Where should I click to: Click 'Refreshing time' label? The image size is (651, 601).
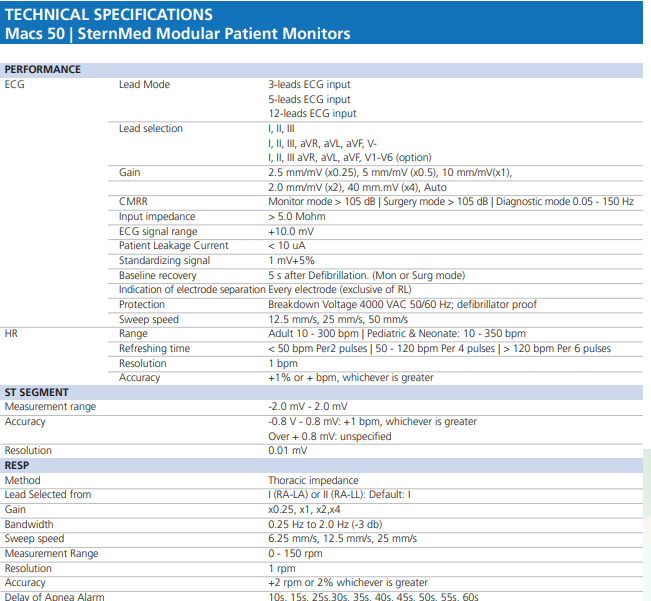click(154, 349)
